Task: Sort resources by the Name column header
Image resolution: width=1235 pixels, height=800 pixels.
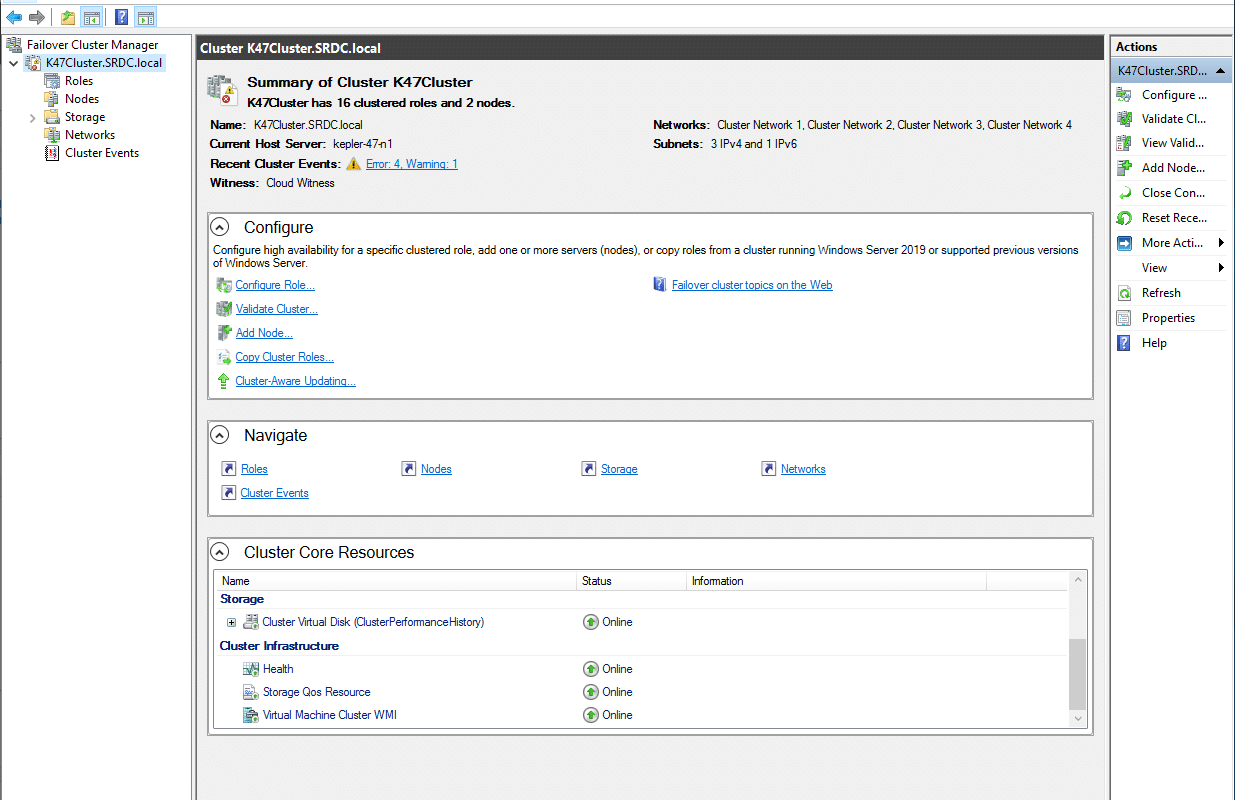Action: pyautogui.click(x=396, y=581)
